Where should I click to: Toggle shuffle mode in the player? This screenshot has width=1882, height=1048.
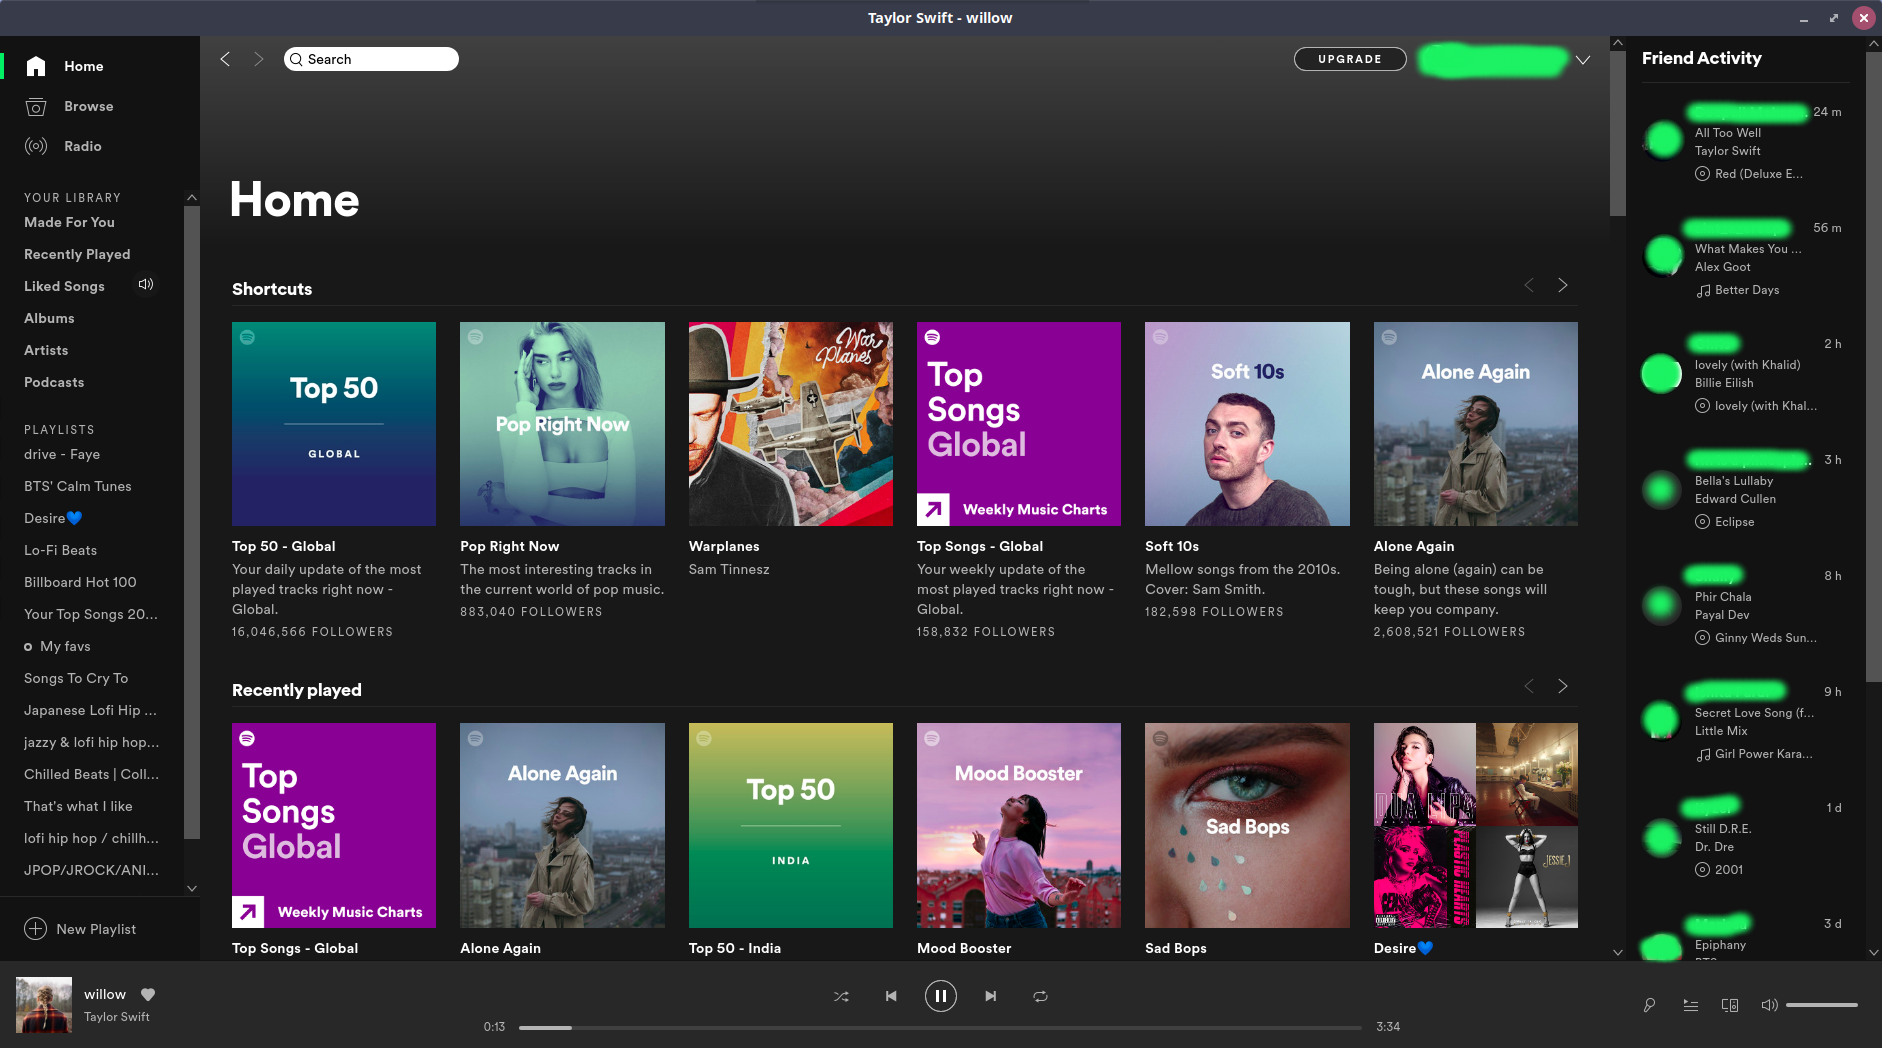point(841,996)
